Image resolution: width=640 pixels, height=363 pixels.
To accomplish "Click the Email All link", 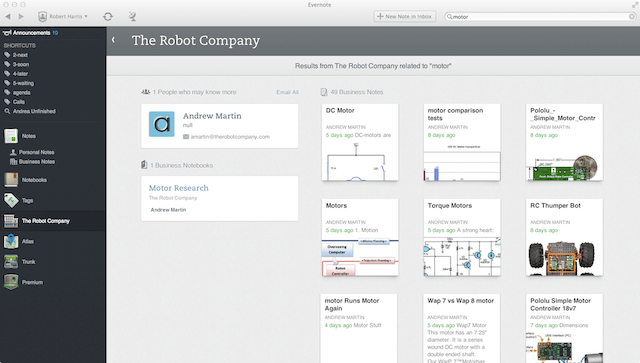I will 287,92.
